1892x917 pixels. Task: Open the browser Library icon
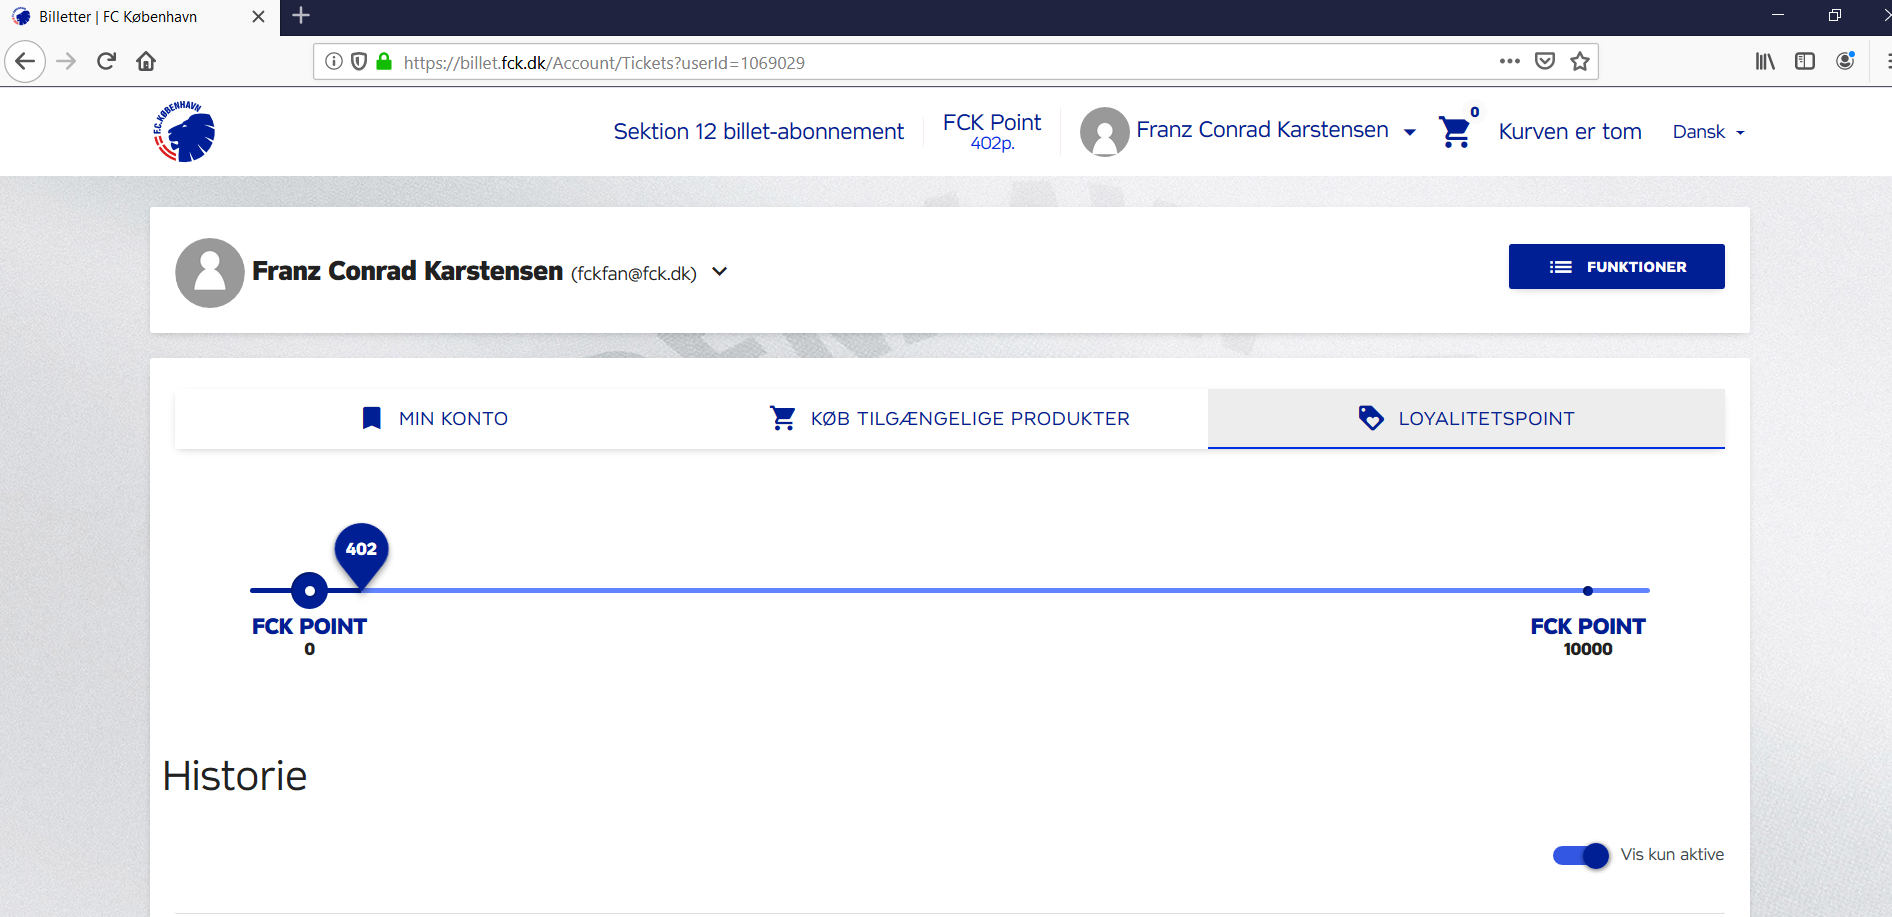(x=1764, y=61)
